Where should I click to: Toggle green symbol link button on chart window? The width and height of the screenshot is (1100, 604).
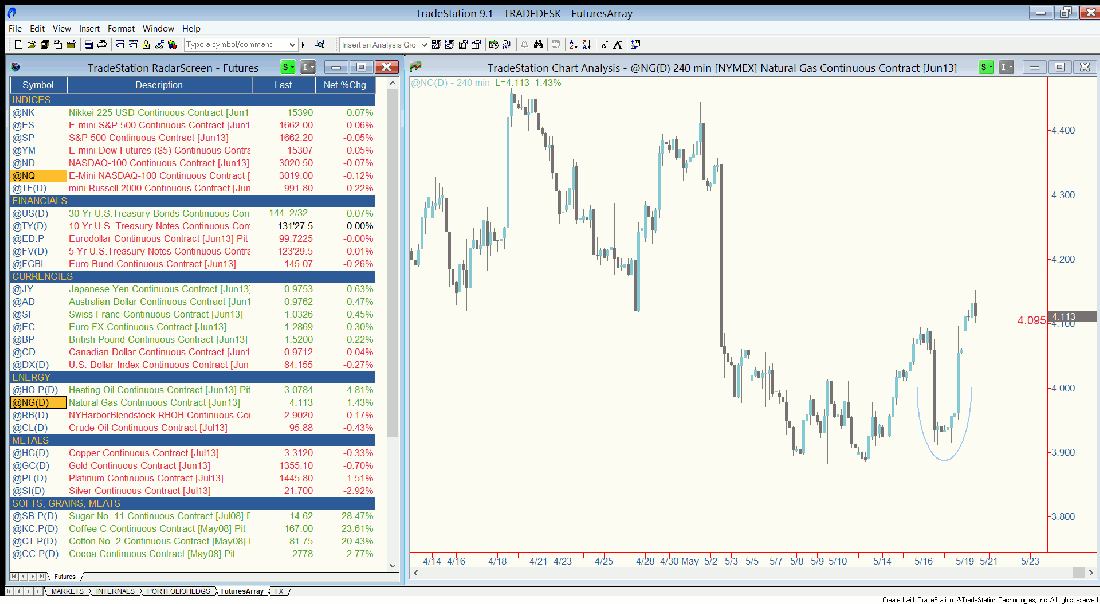[986, 67]
